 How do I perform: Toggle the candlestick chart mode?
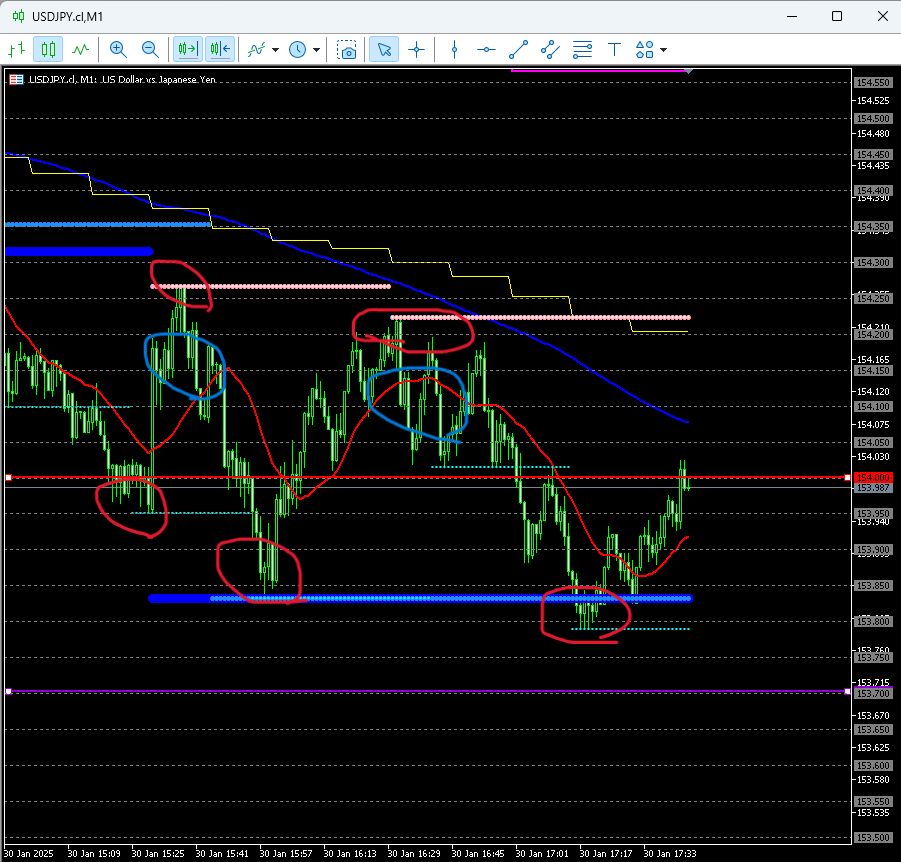[48, 49]
